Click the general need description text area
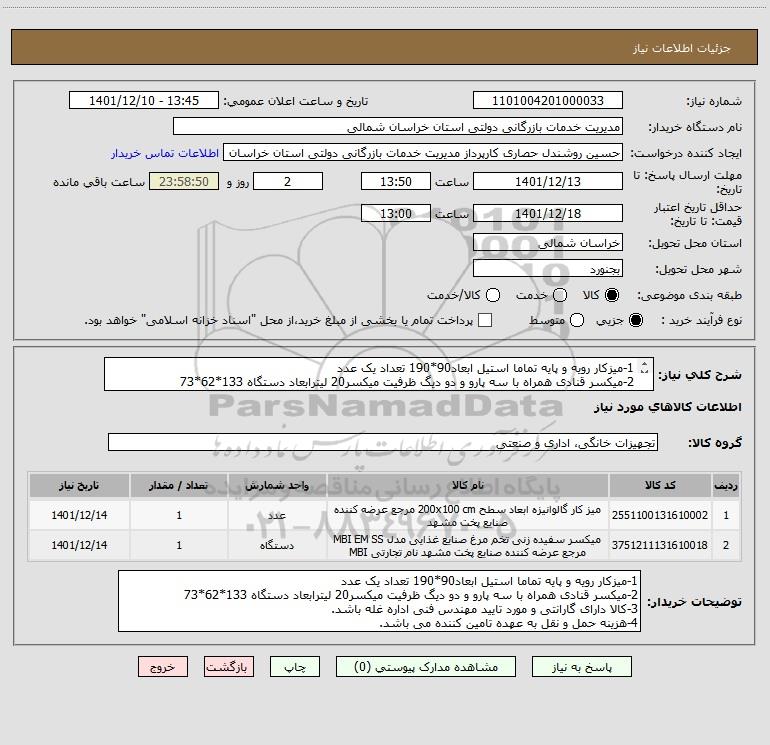 coord(379,374)
